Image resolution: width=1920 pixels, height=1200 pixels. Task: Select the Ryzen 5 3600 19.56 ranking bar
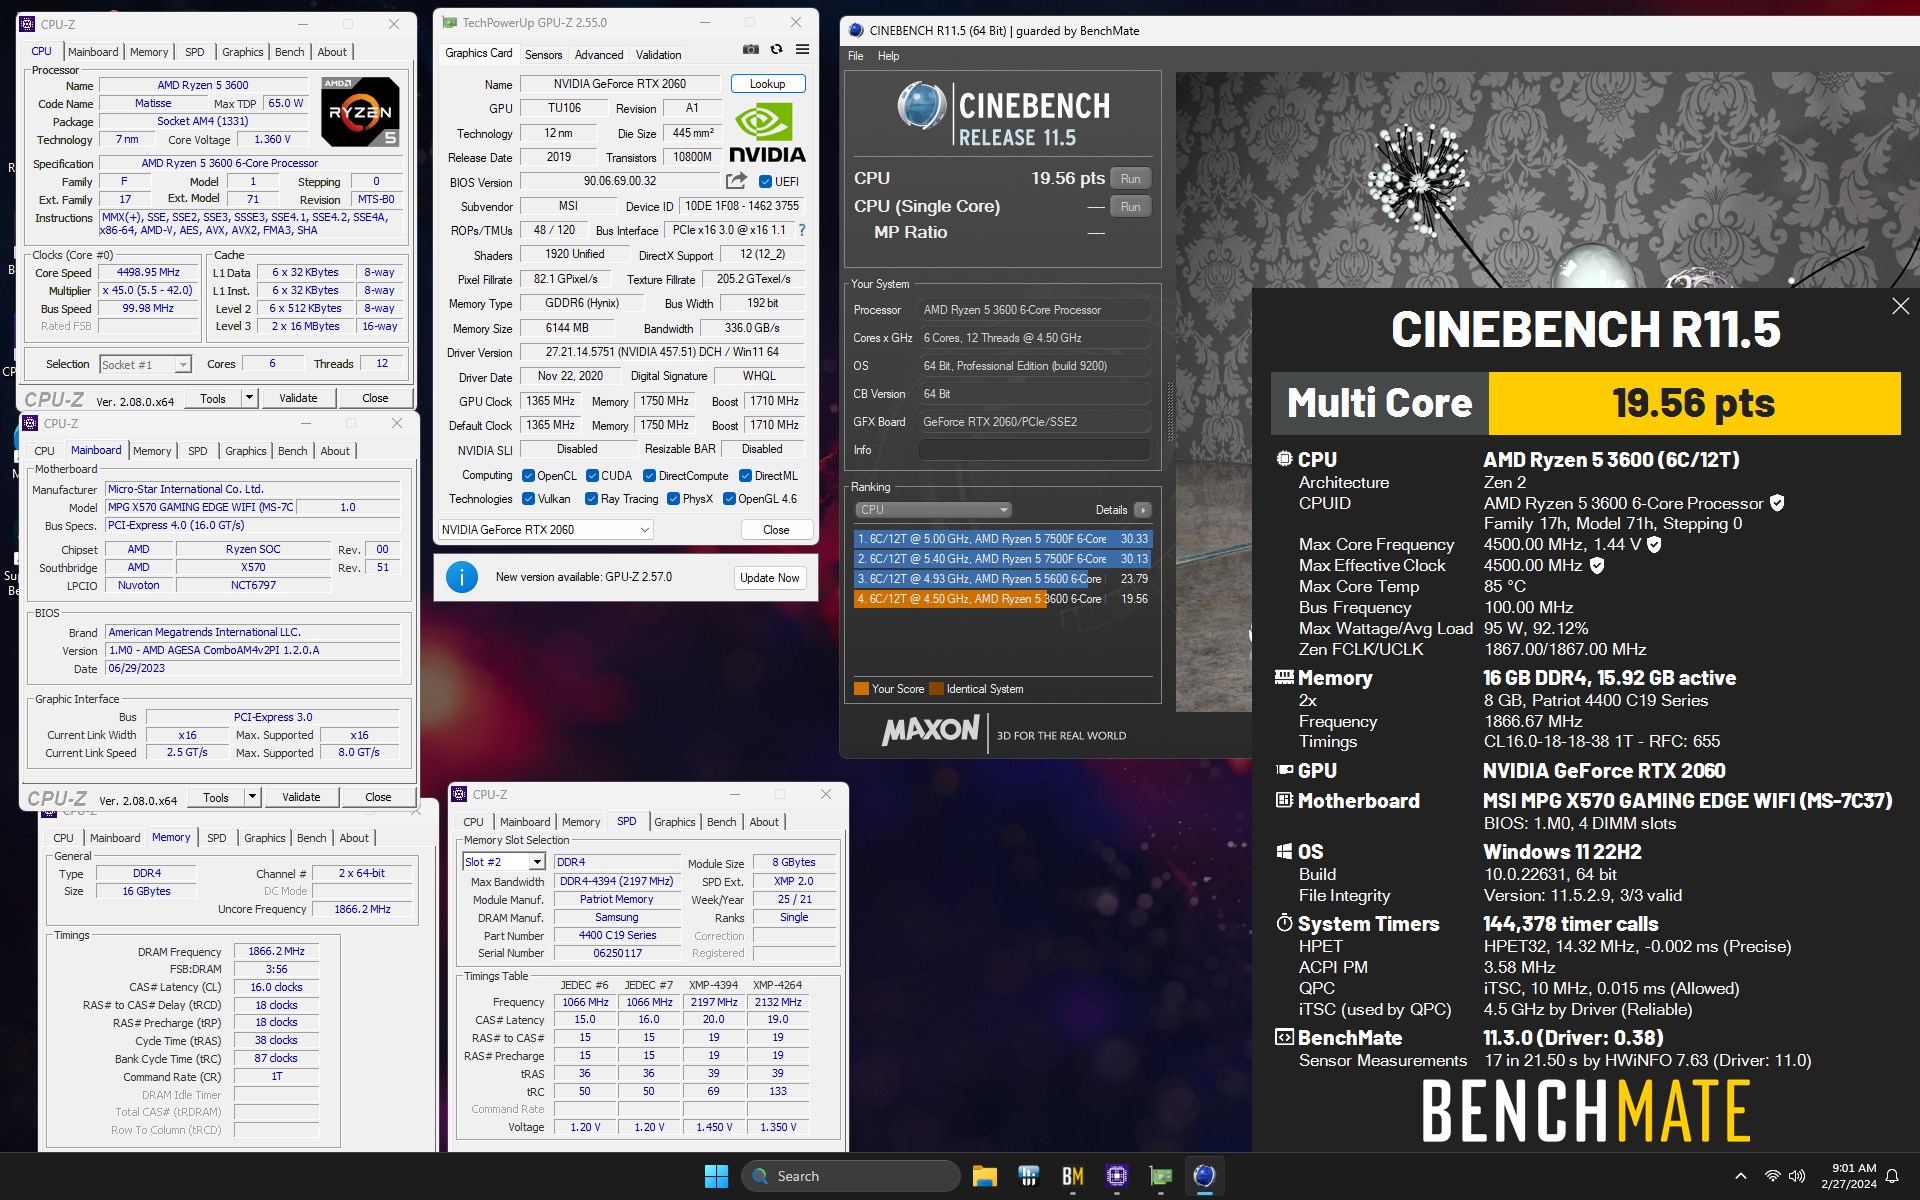point(1001,599)
